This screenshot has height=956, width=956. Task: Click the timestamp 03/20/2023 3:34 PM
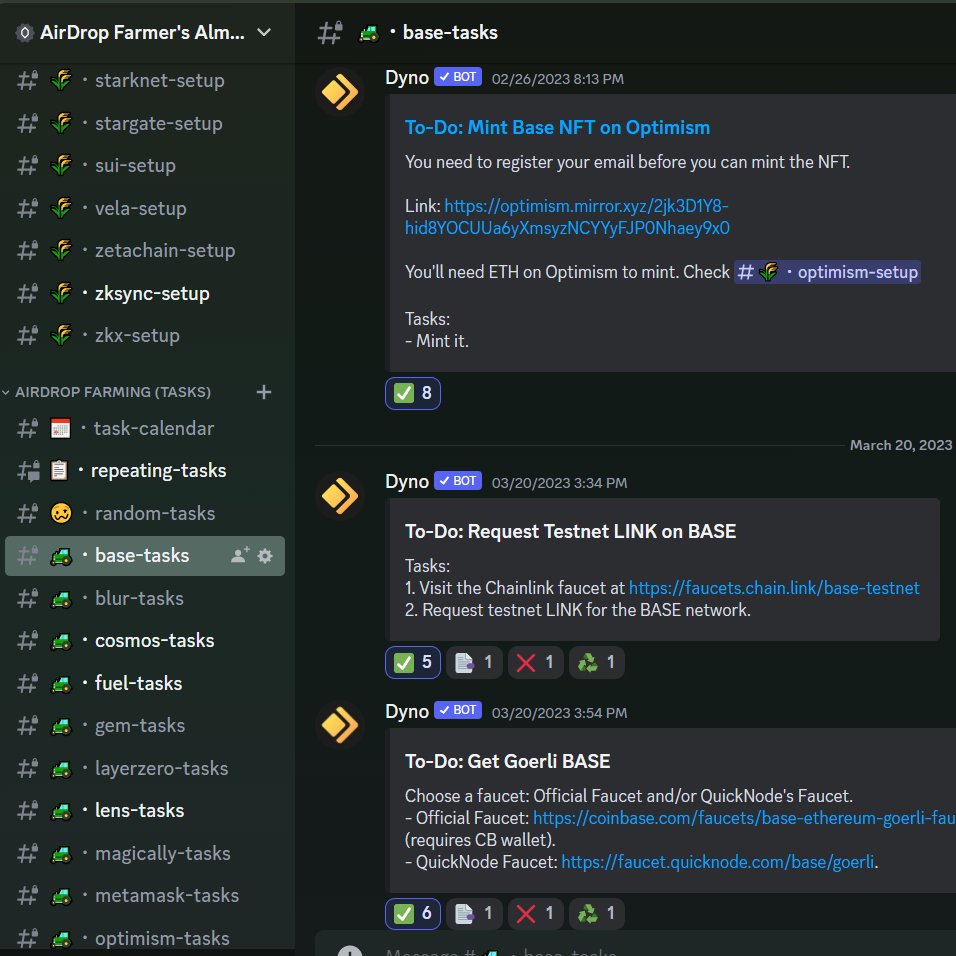559,483
